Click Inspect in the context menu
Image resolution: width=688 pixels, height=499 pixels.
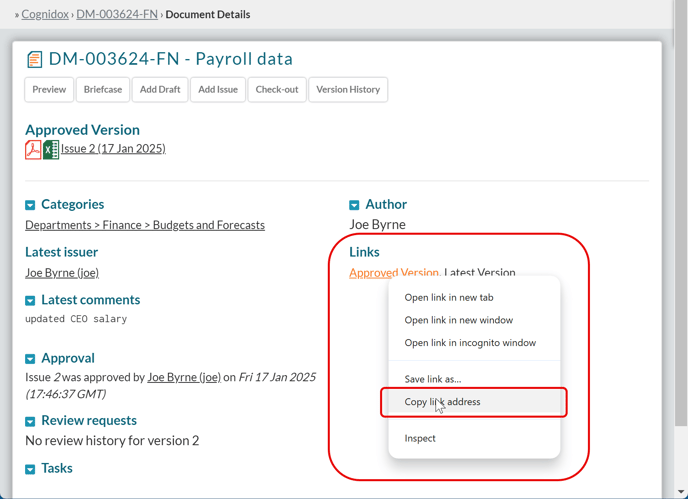[420, 438]
